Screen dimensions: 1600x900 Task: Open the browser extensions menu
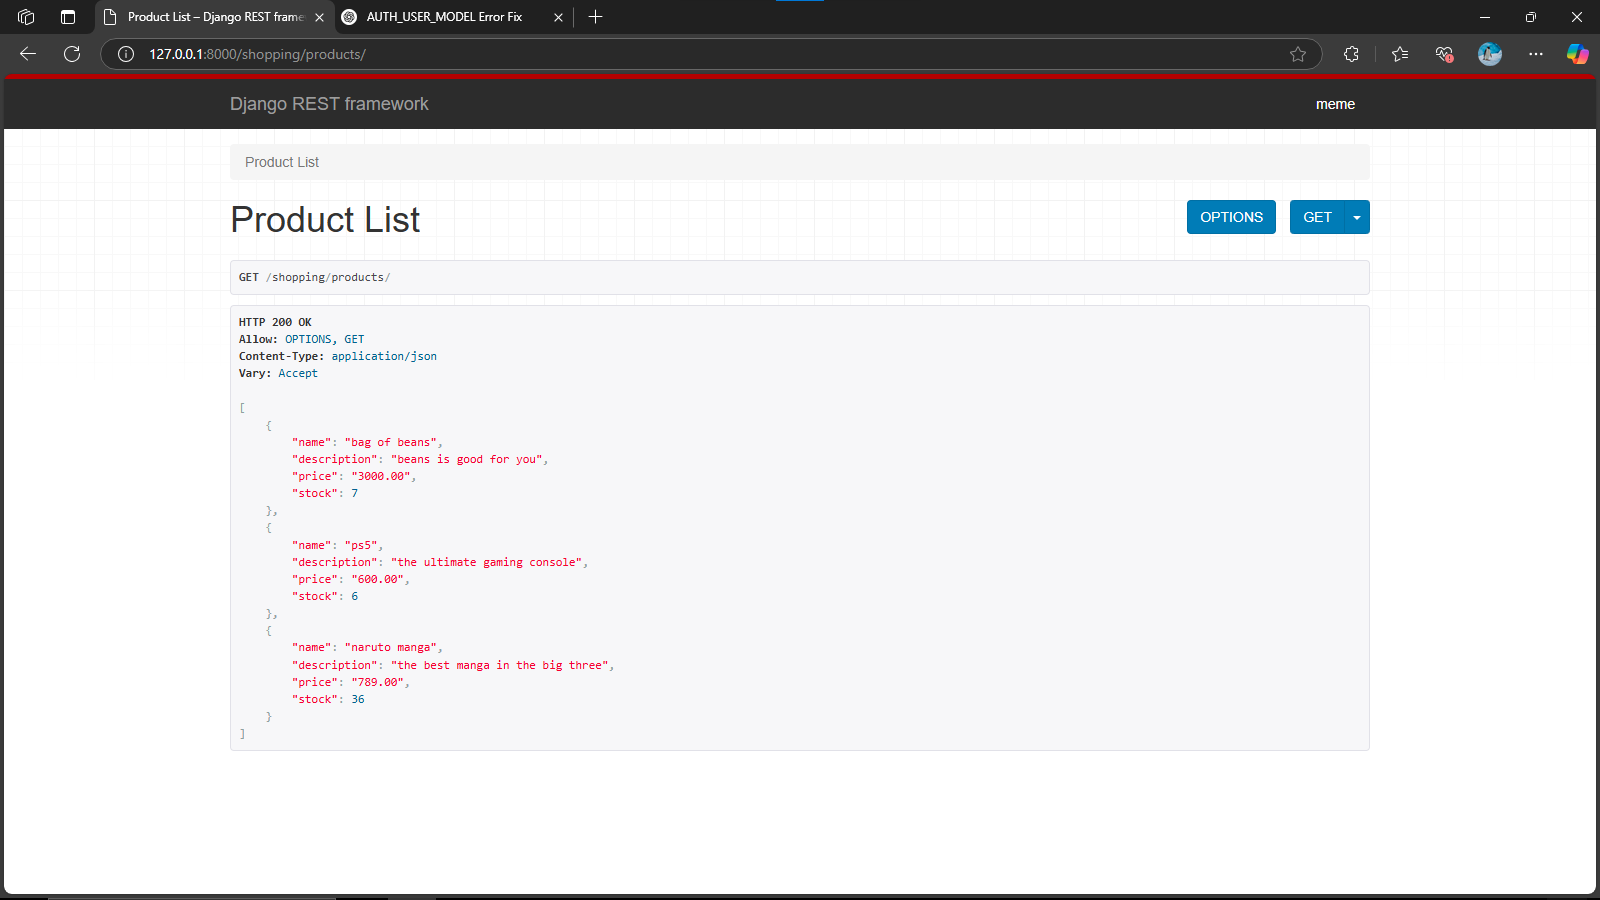pyautogui.click(x=1351, y=54)
